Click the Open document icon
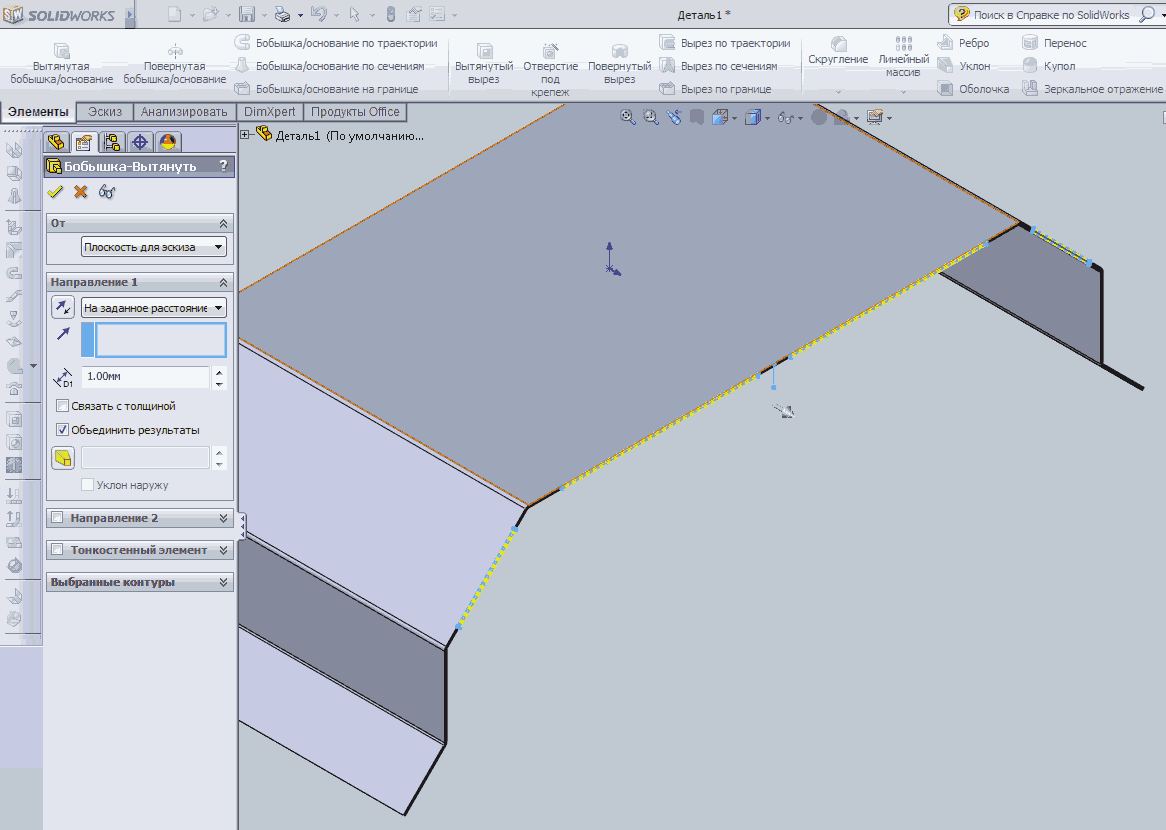Viewport: 1166px width, 830px height. click(210, 14)
